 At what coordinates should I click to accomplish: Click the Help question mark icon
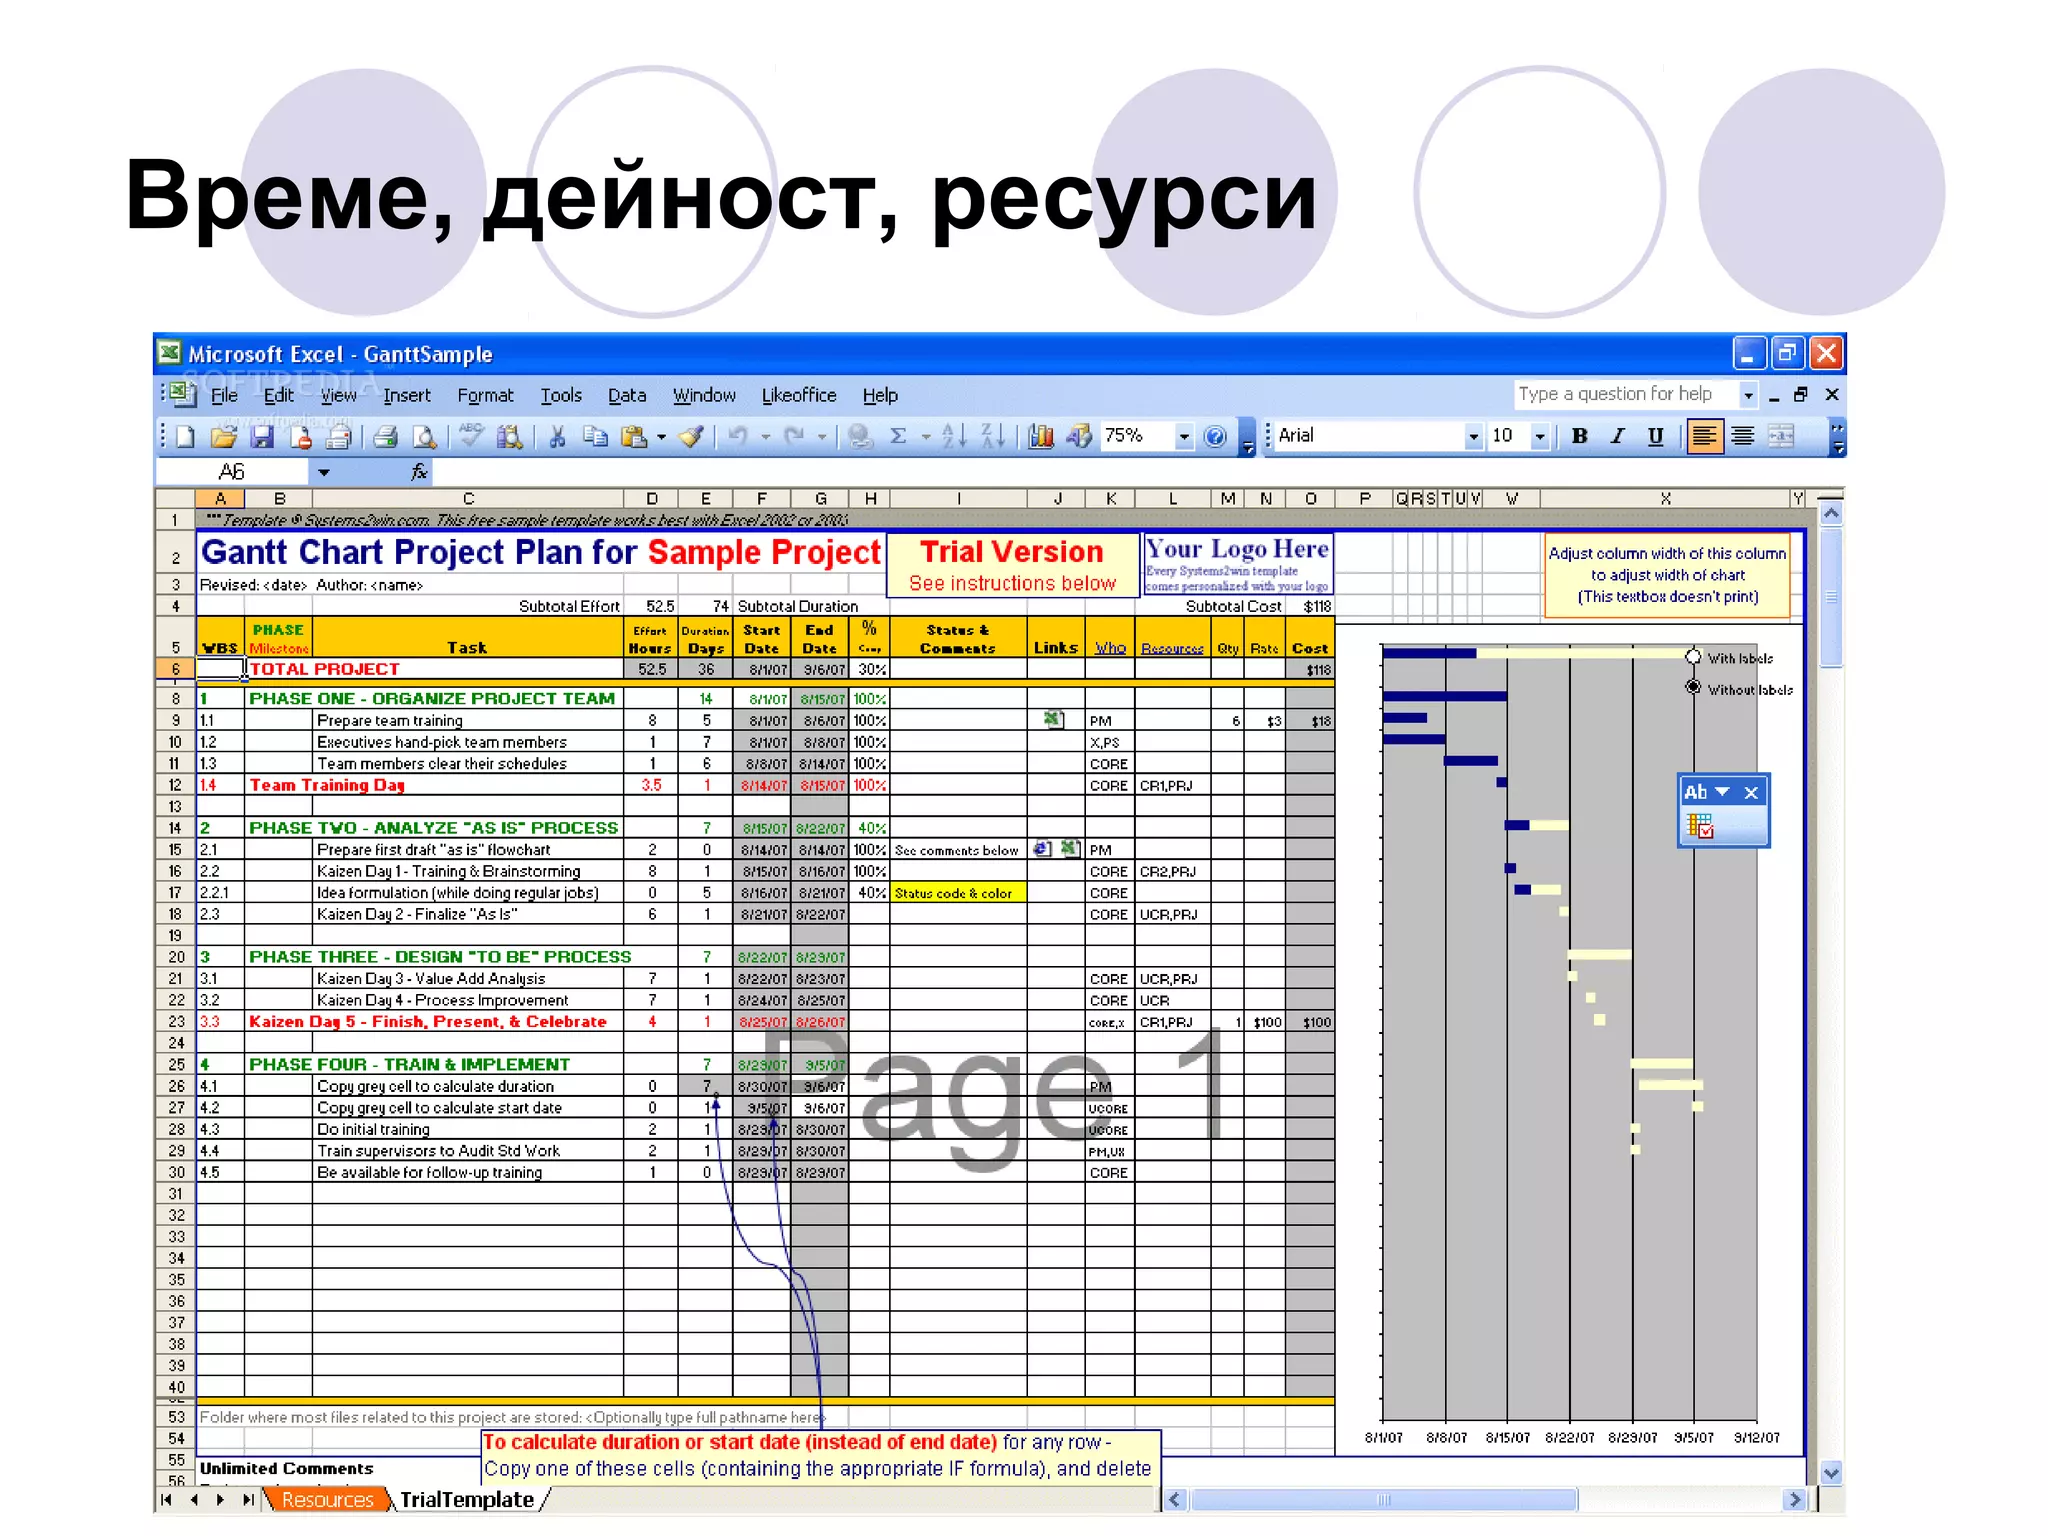pos(1215,436)
